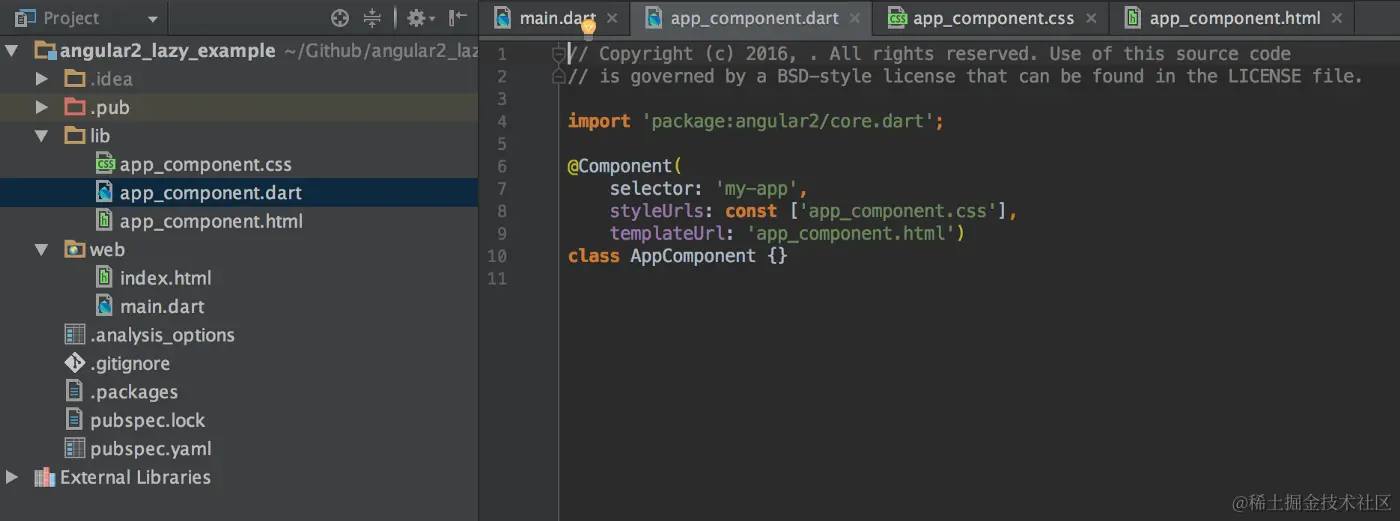Click the red .pub folder icon
The image size is (1400, 521).
pos(75,107)
